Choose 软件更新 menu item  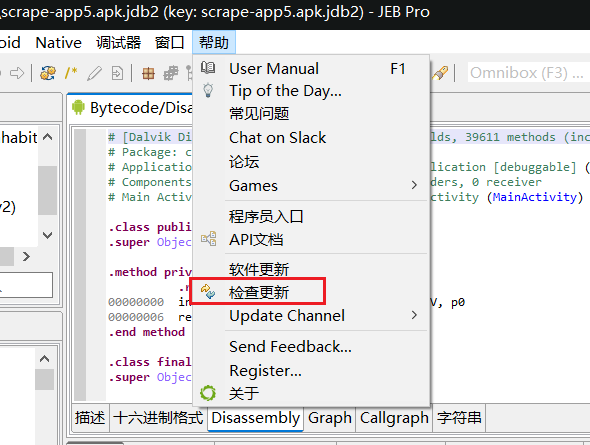click(310, 269)
